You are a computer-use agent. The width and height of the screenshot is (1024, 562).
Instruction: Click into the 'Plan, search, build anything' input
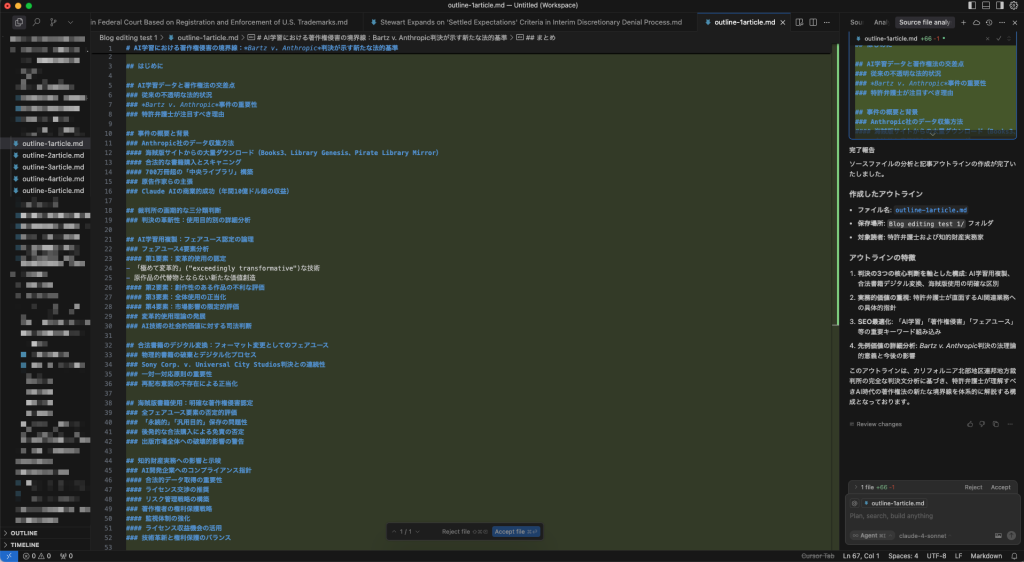pos(930,516)
